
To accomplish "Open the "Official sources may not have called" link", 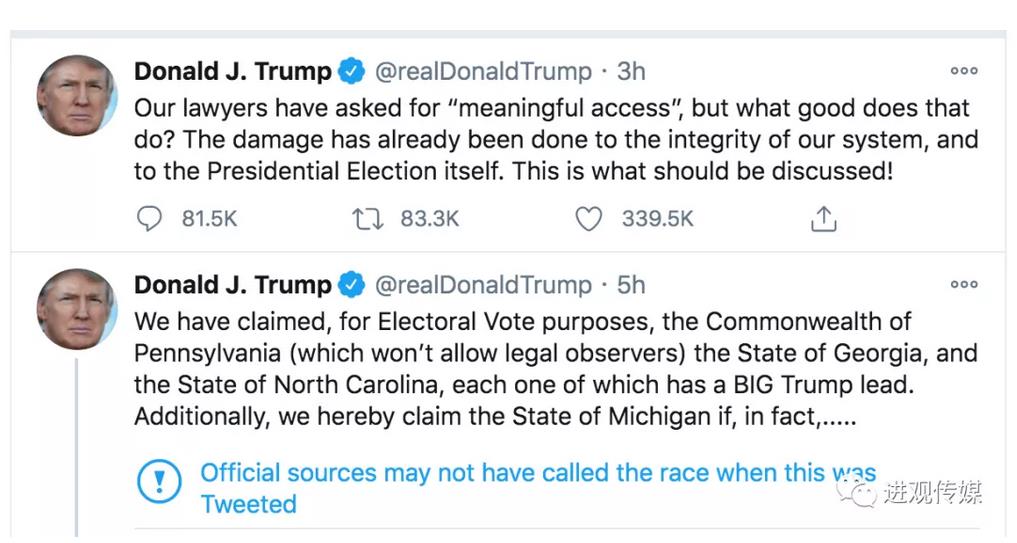I will click(x=537, y=474).
